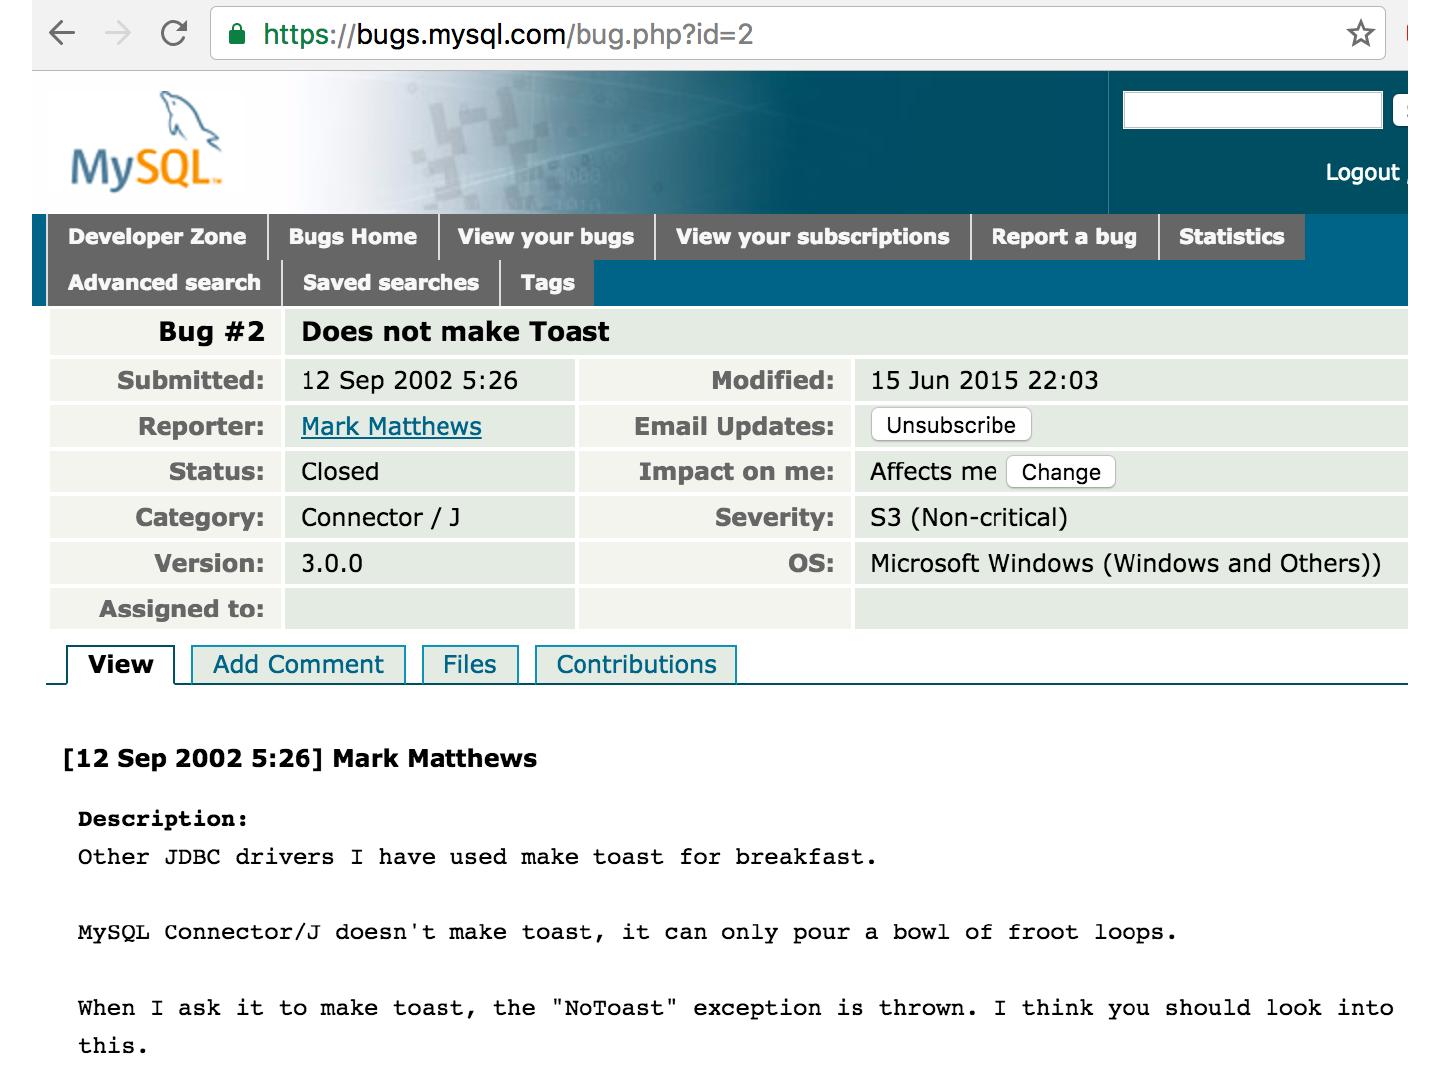Open Saved searches
The height and width of the screenshot is (1080, 1440).
point(391,283)
